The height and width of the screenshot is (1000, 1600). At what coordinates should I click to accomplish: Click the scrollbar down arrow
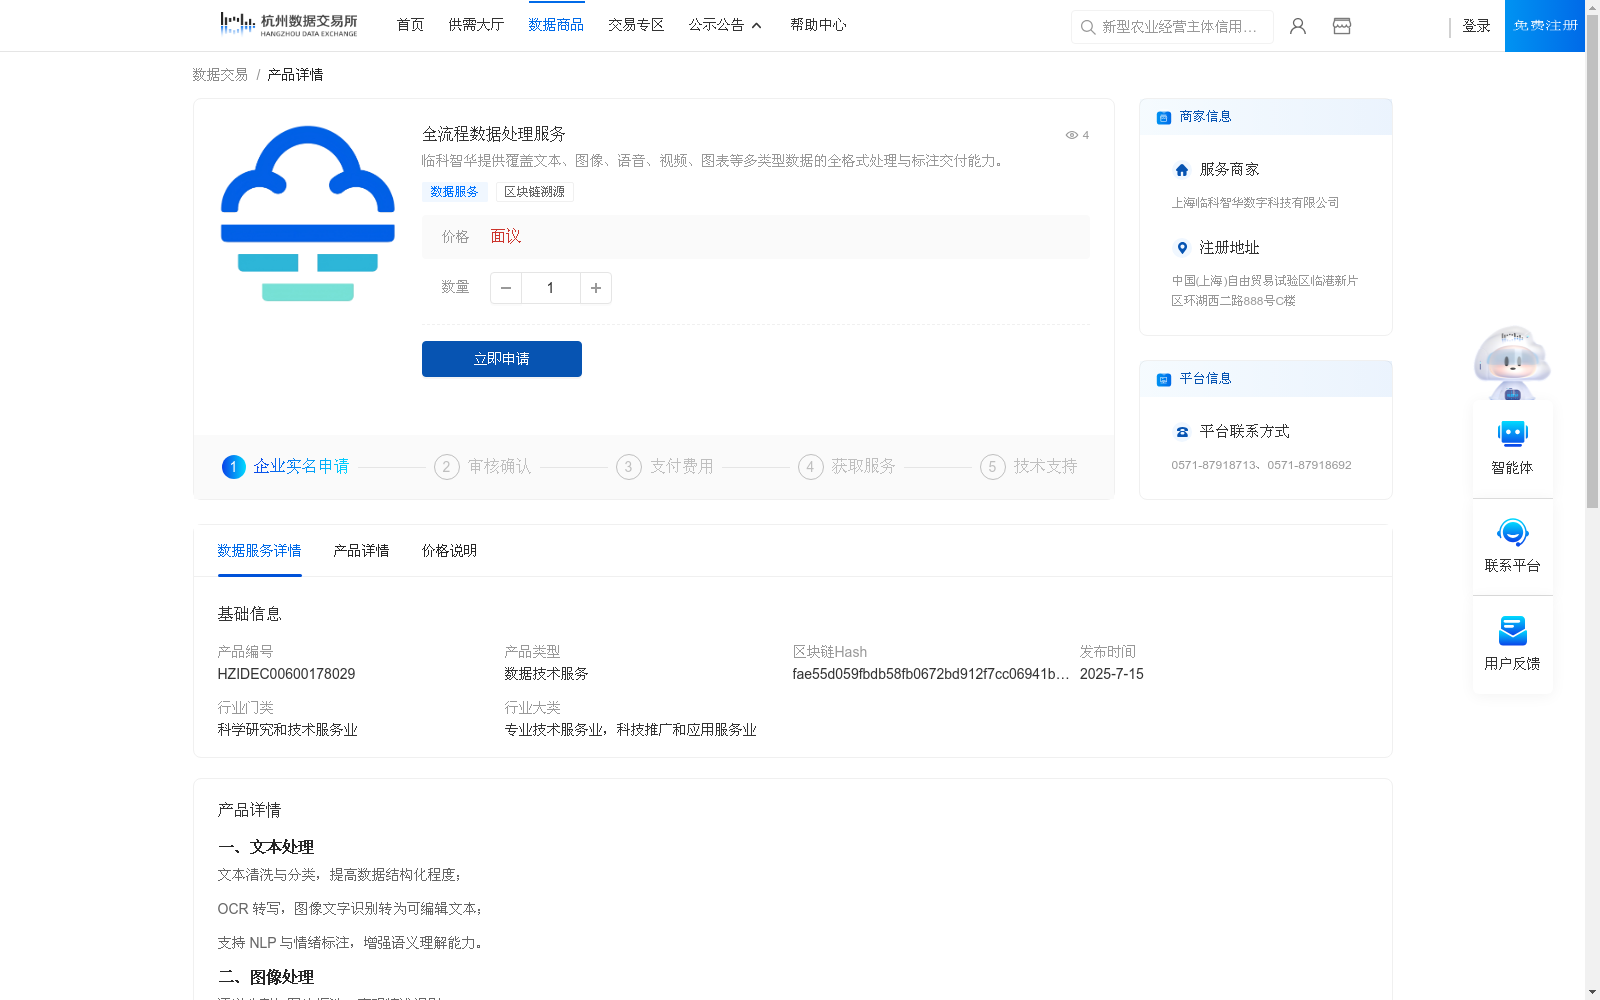[1592, 993]
